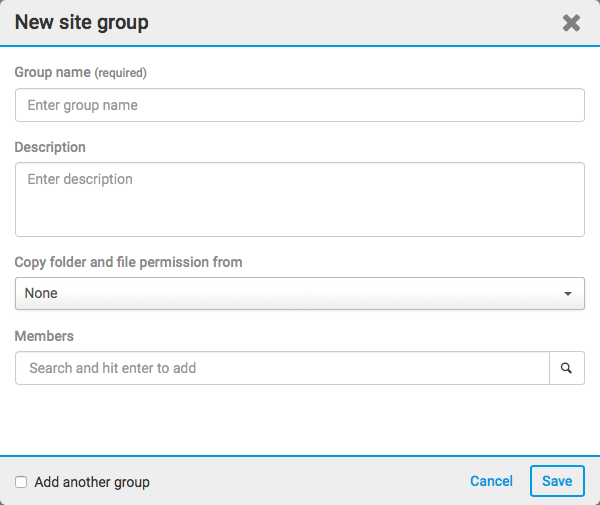Screen dimensions: 600x505
Task: Click the "(required)" hint text
Action: click(x=120, y=73)
